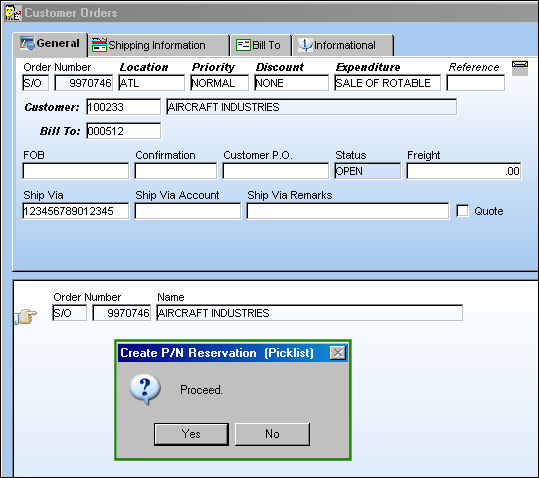Click the Ship Via Remarks field

click(x=348, y=211)
